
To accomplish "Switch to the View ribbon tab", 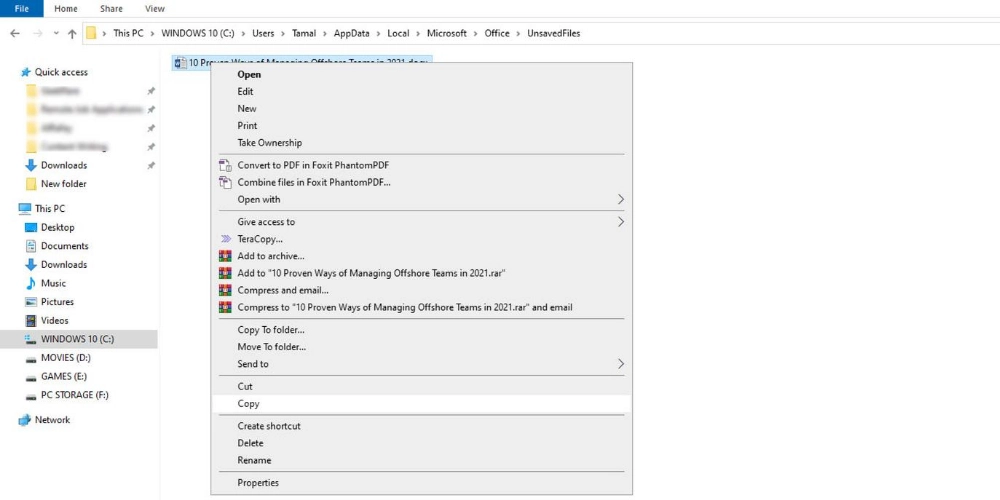I will 155,8.
